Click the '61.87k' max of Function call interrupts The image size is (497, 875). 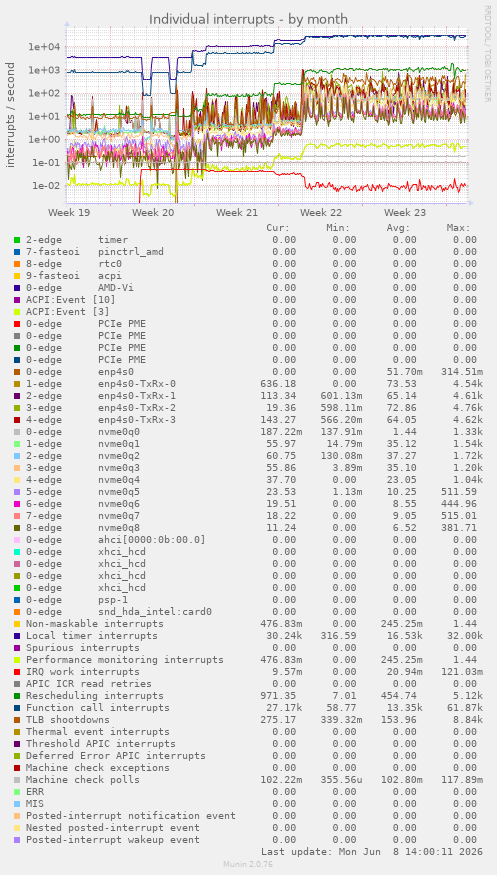[464, 708]
